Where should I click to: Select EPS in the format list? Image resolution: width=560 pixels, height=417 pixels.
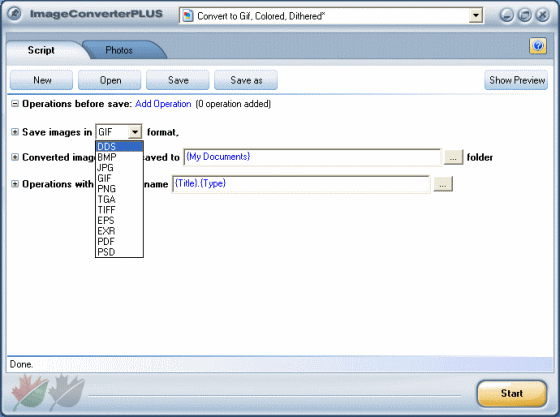click(119, 220)
